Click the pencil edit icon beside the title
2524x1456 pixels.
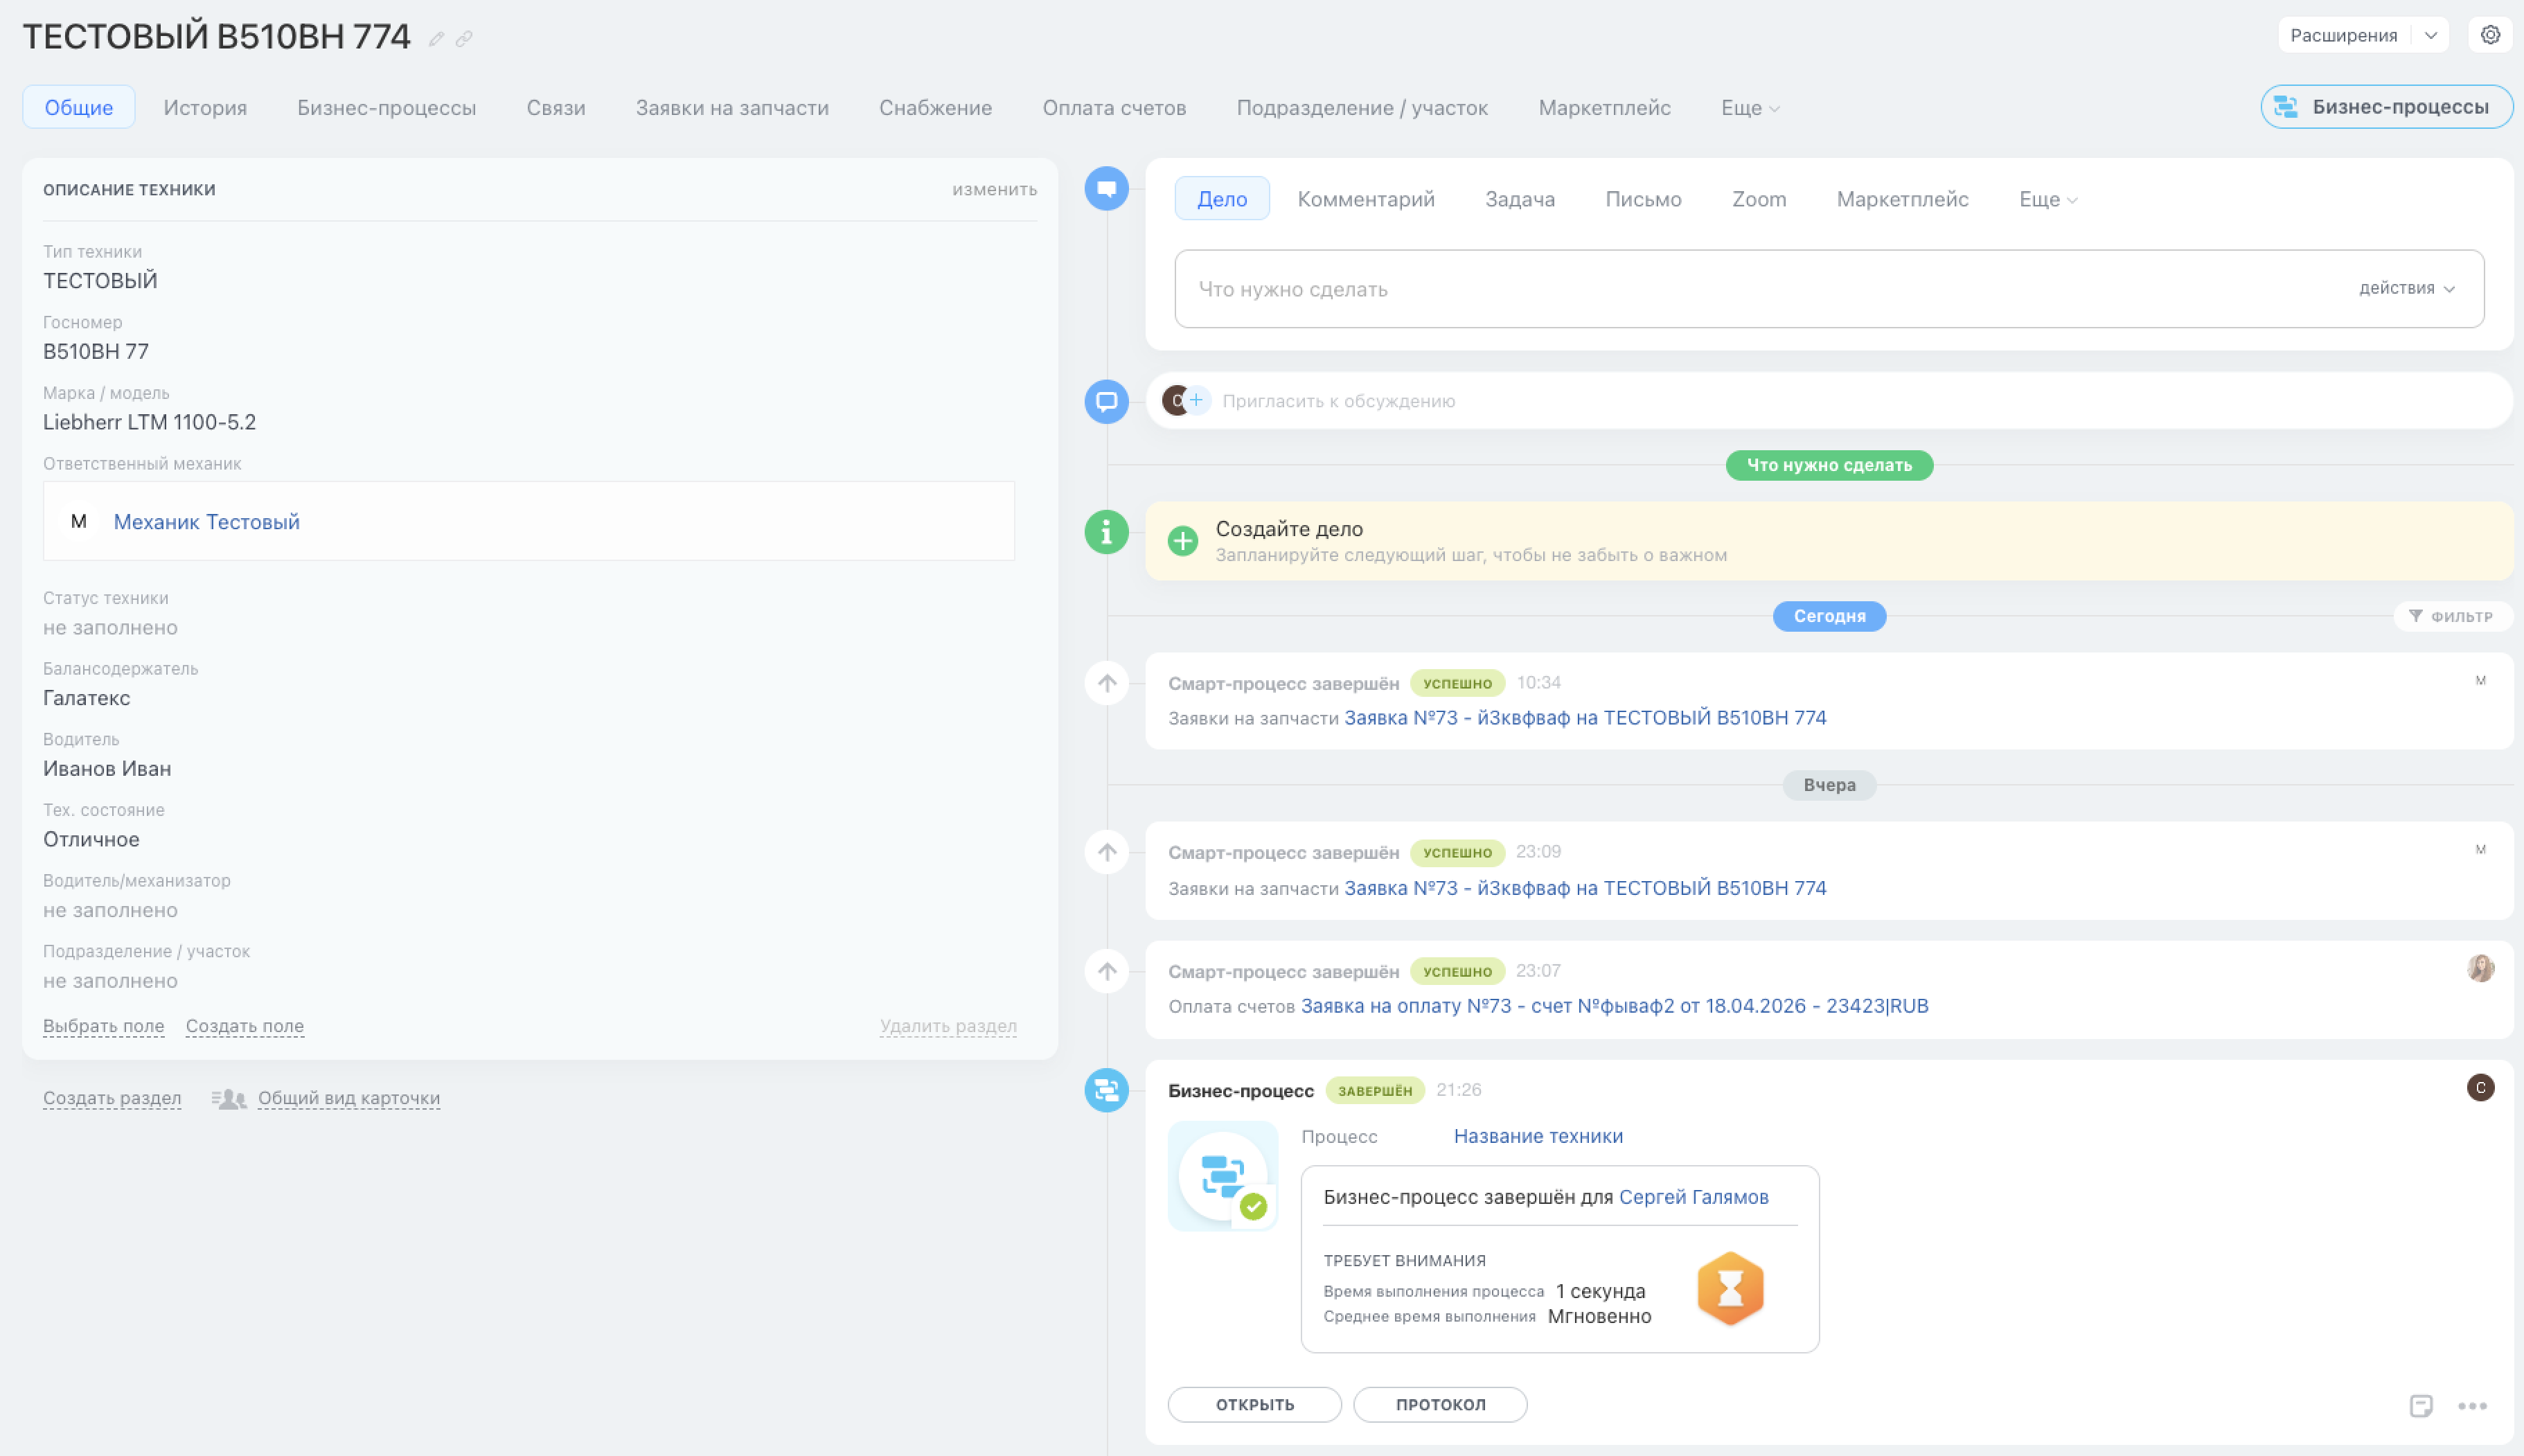point(436,39)
